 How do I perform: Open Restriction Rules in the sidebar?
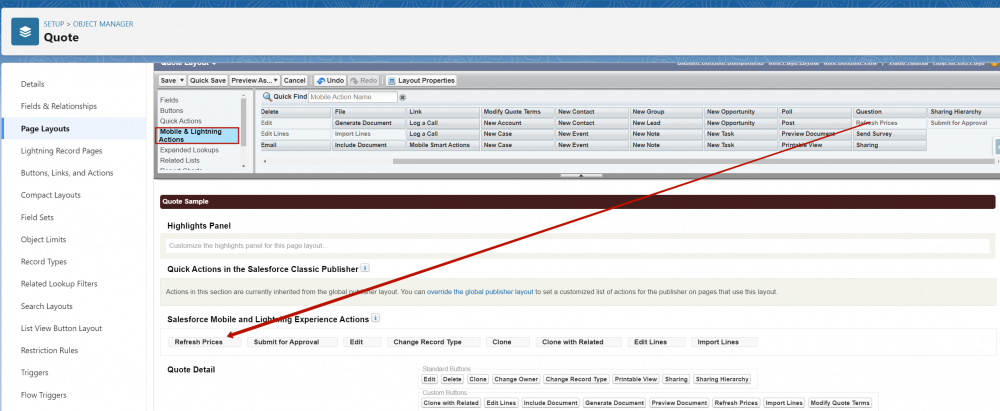(x=49, y=350)
